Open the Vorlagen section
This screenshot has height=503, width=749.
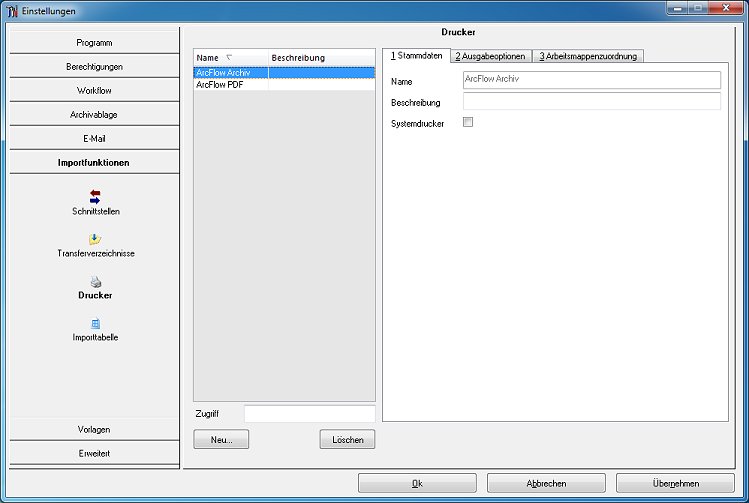[94, 429]
